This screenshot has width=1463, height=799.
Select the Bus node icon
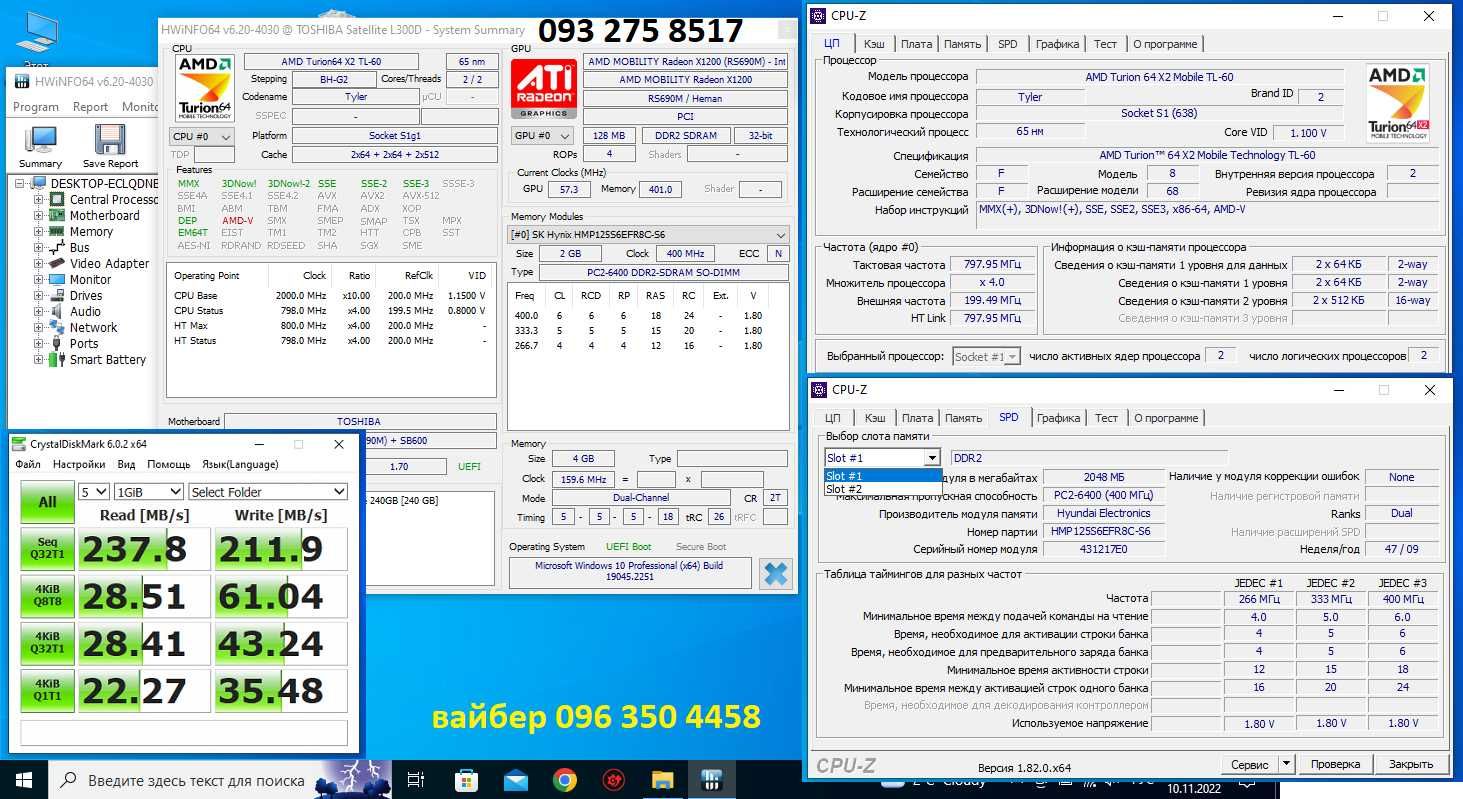59,247
